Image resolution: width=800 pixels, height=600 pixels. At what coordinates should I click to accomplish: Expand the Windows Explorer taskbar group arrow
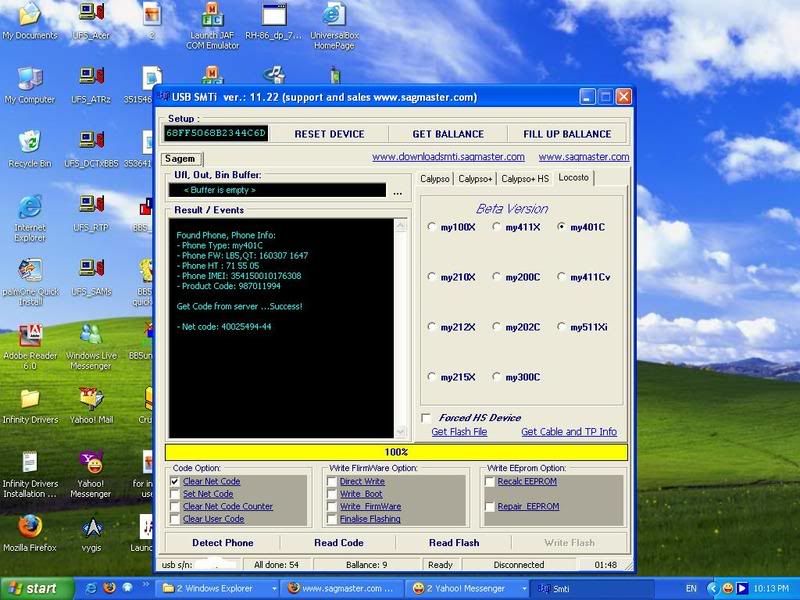(274, 589)
